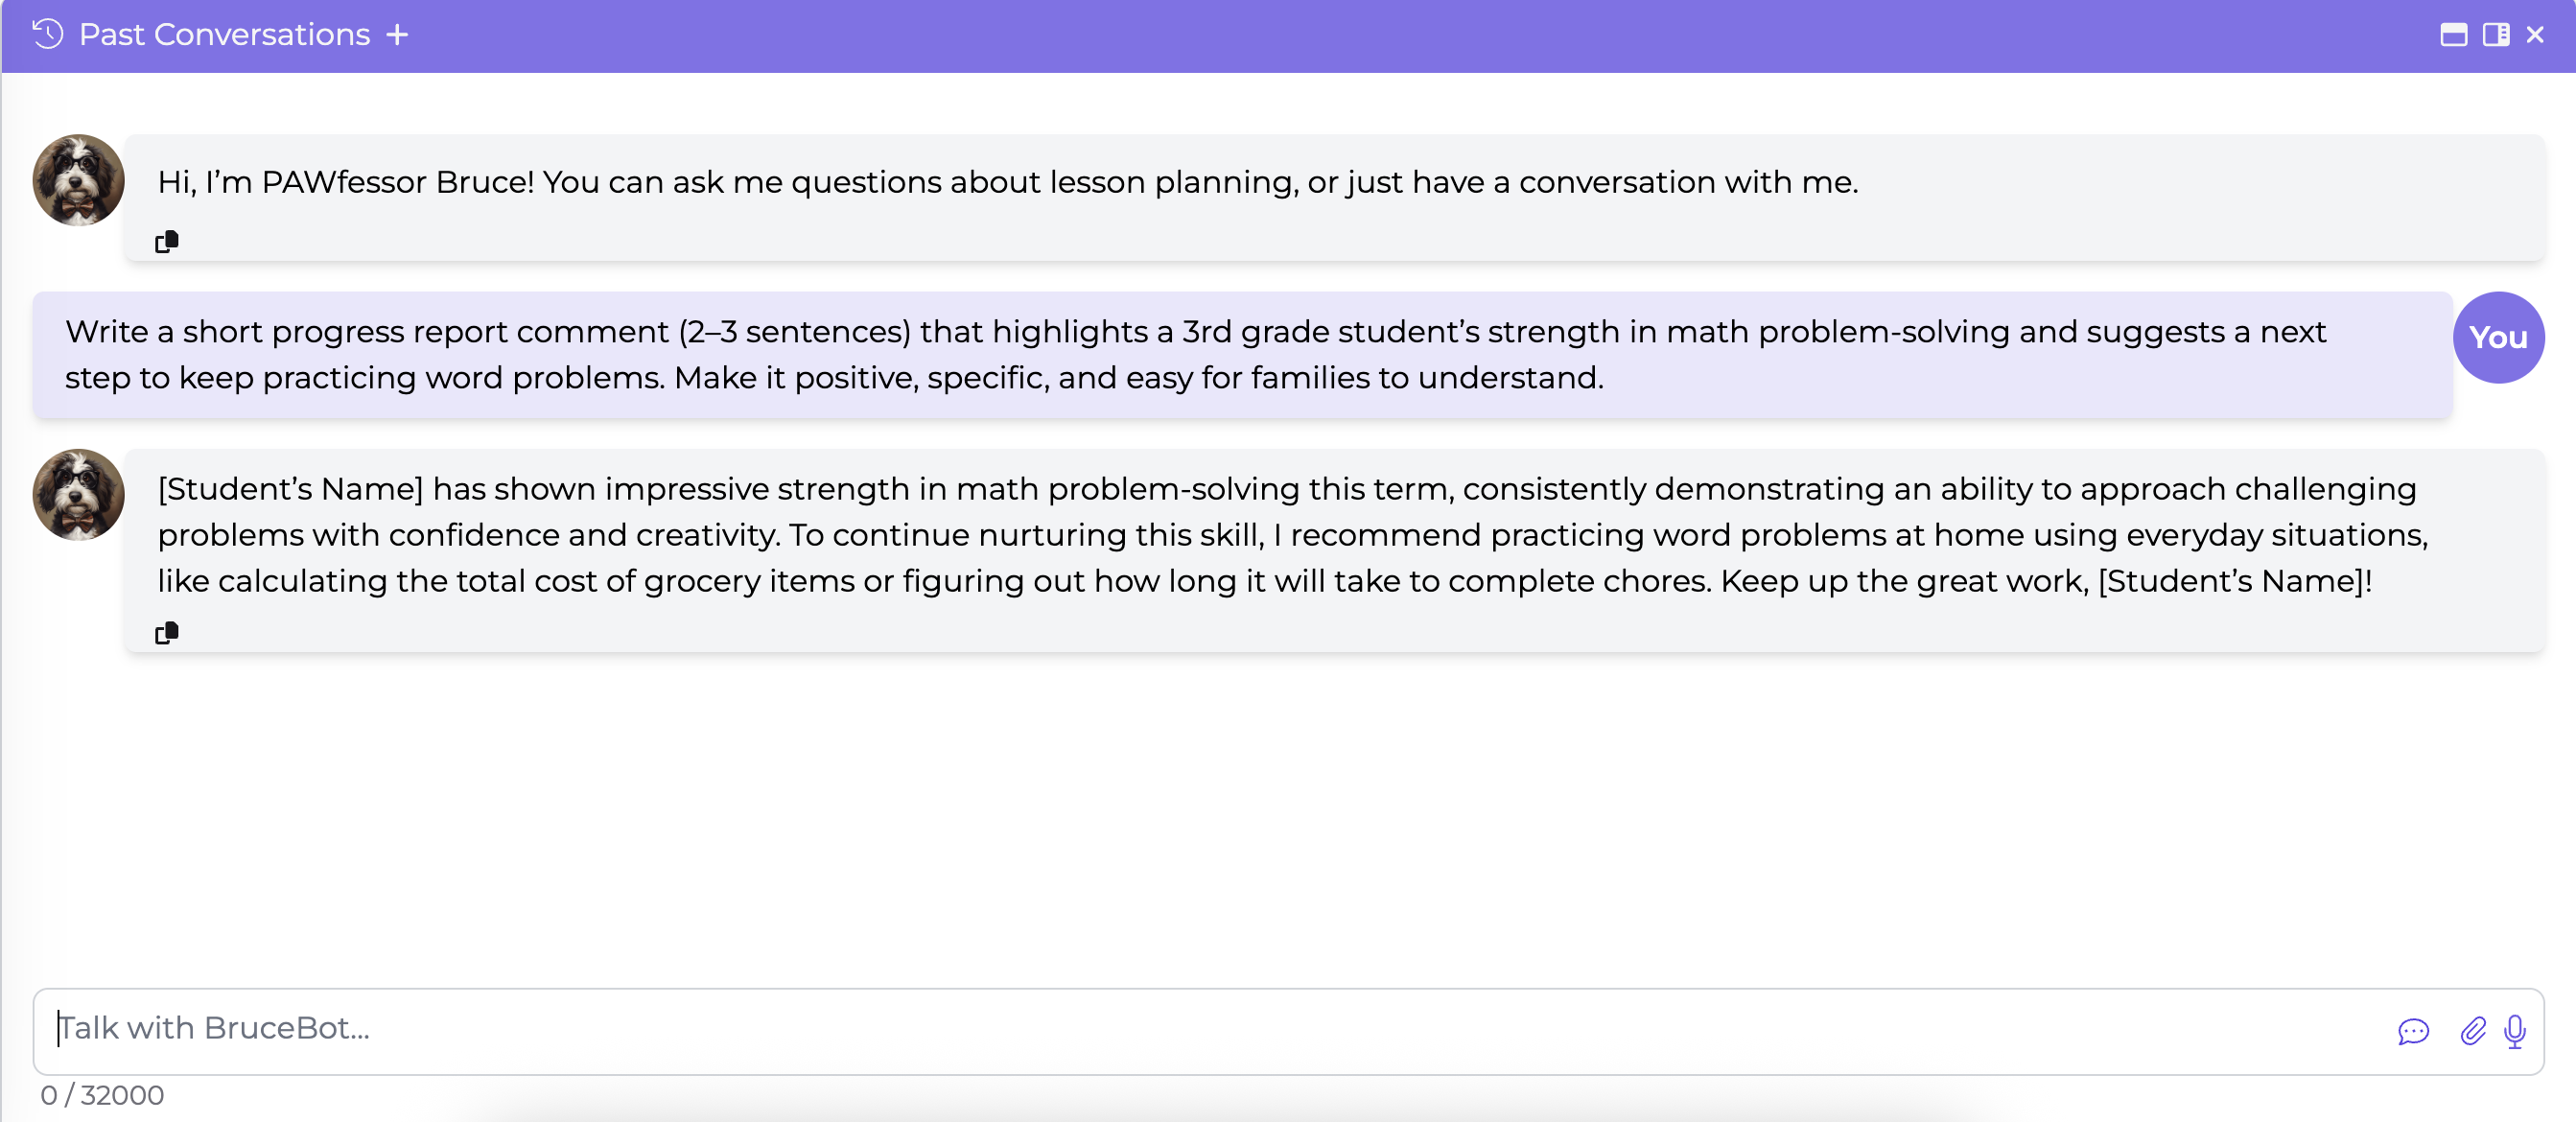This screenshot has height=1122, width=2576.
Task: Activate the microphone for voice input
Action: (x=2514, y=1031)
